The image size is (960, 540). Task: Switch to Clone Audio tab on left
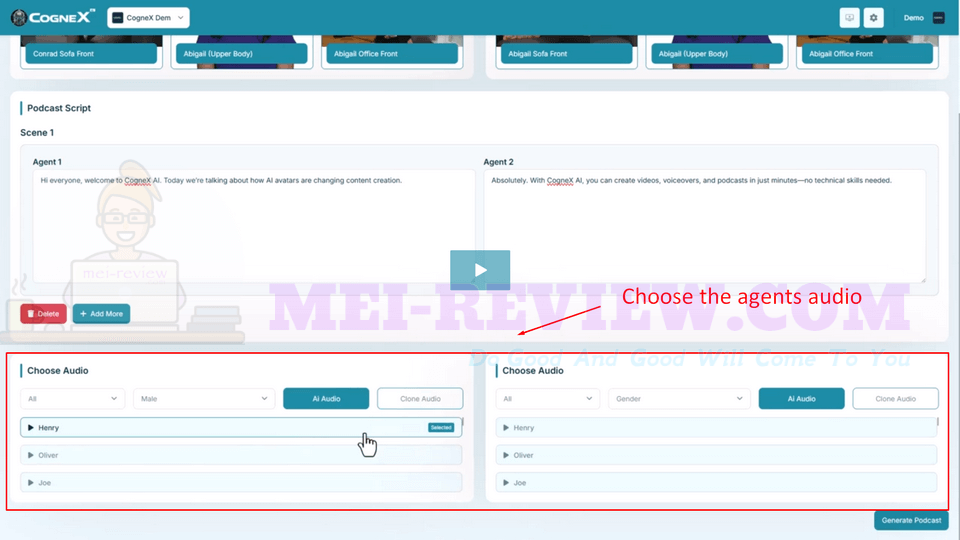pyautogui.click(x=420, y=399)
